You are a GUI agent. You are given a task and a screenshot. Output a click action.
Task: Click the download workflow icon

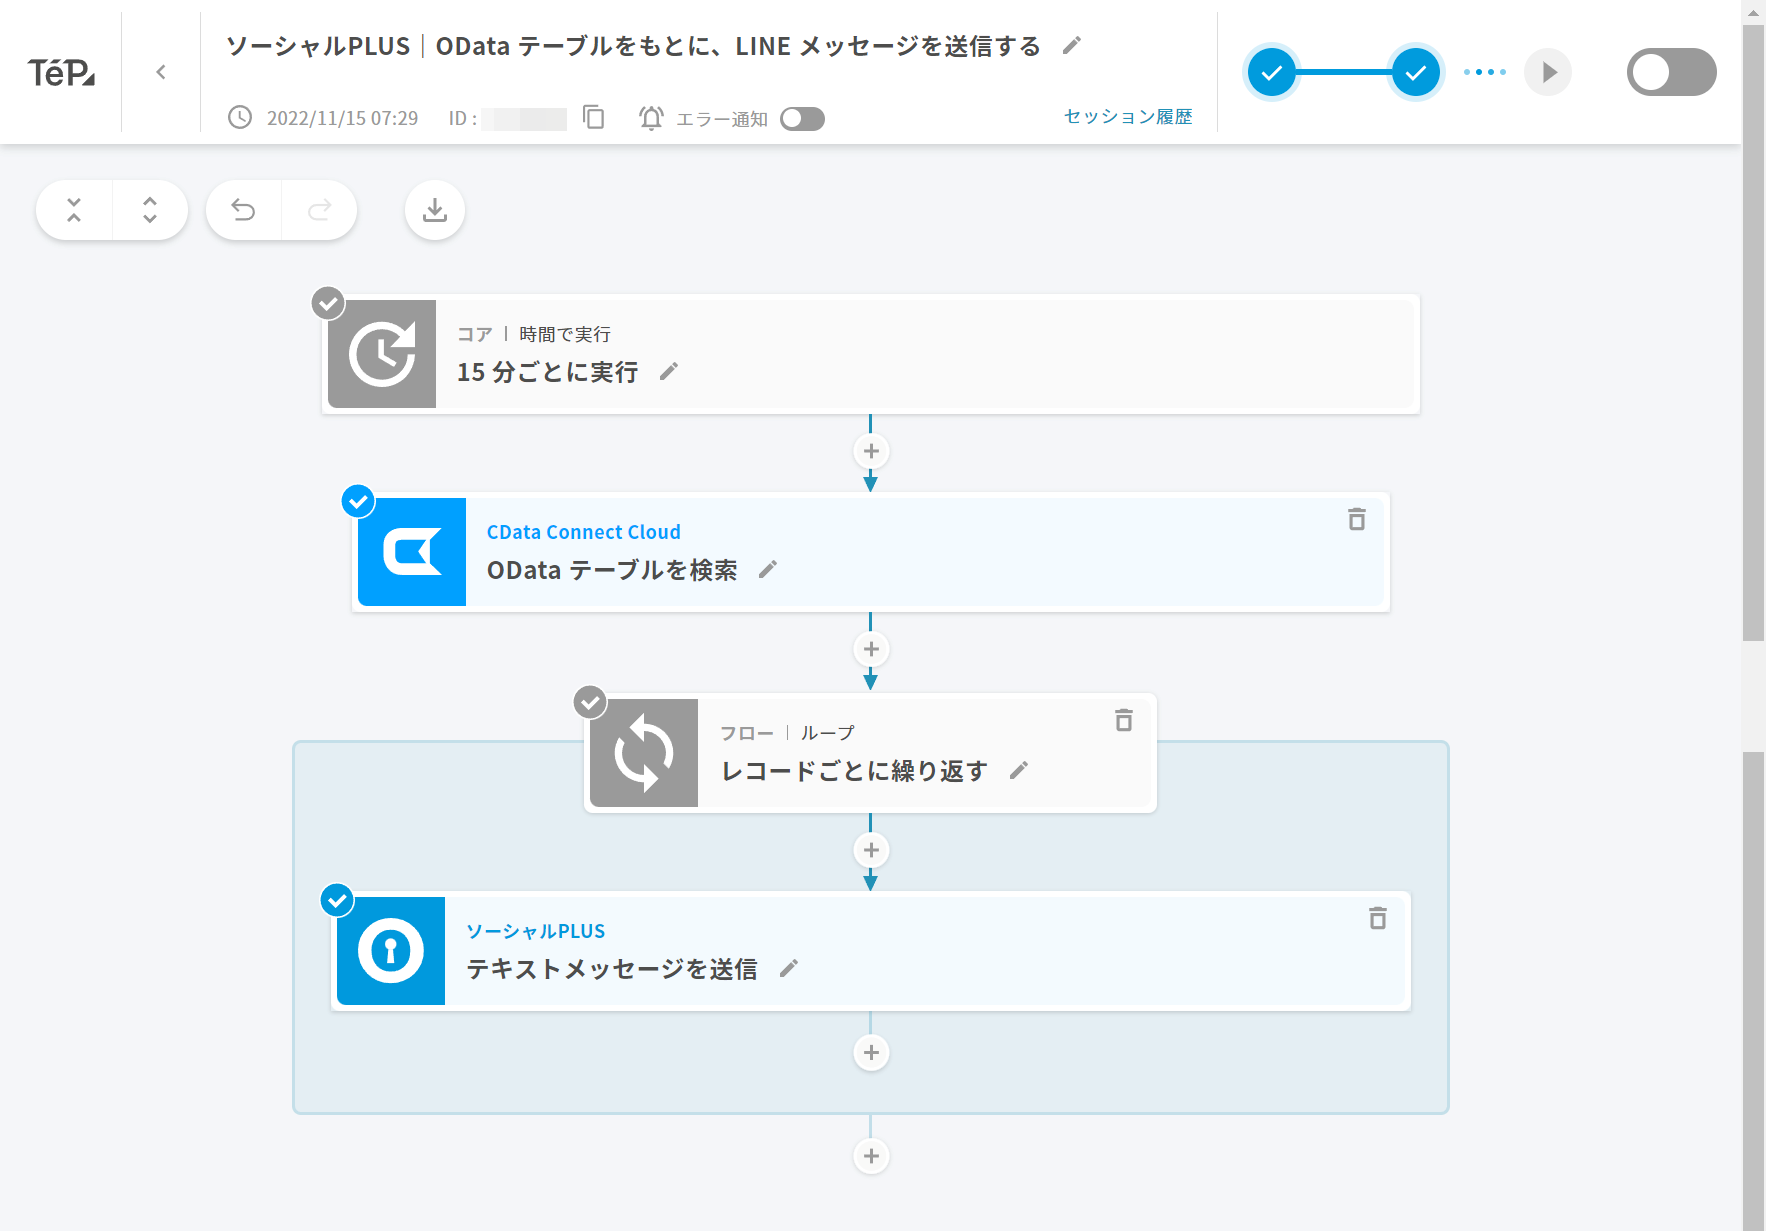pos(434,210)
